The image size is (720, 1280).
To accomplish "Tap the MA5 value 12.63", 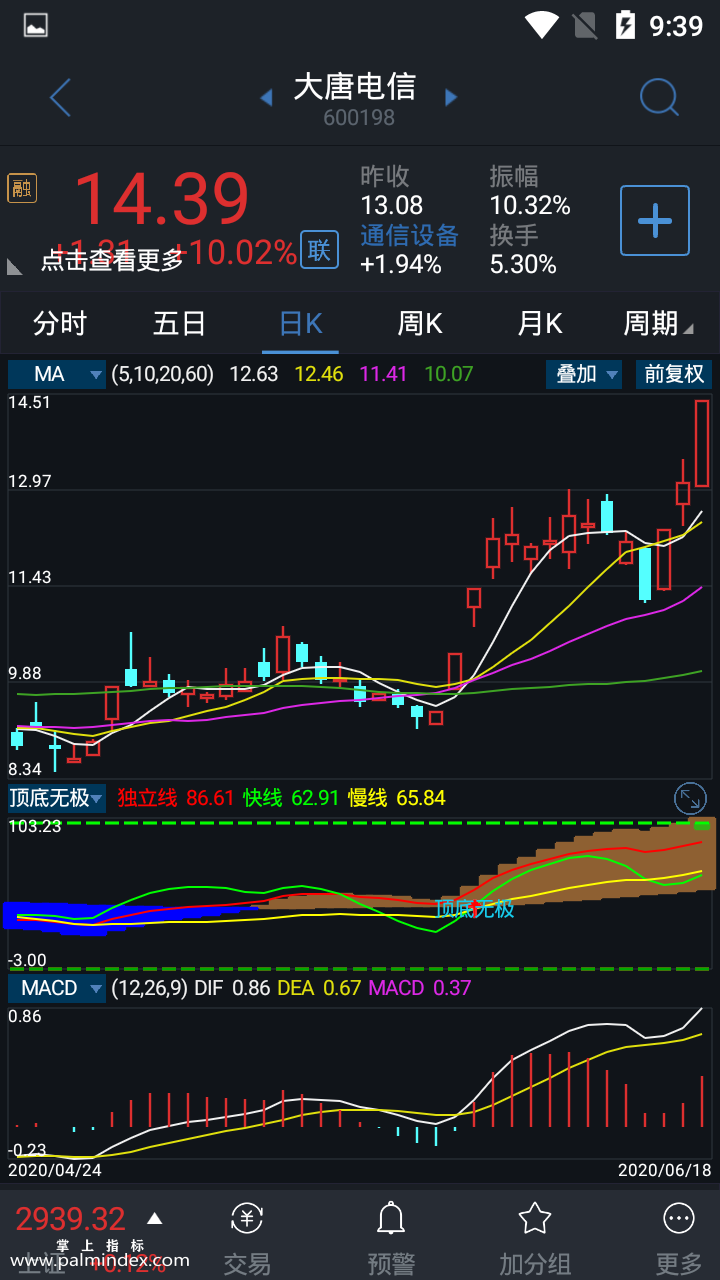I will pyautogui.click(x=254, y=374).
